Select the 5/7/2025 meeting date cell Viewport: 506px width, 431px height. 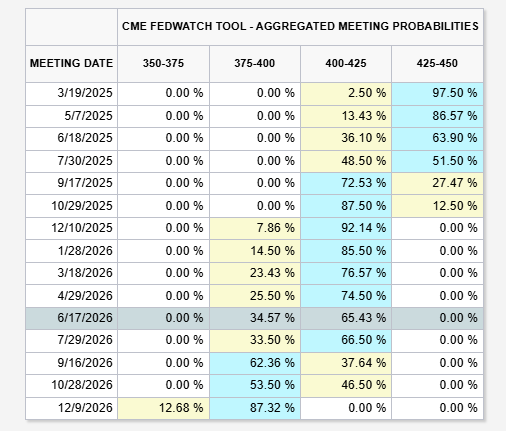(71, 116)
